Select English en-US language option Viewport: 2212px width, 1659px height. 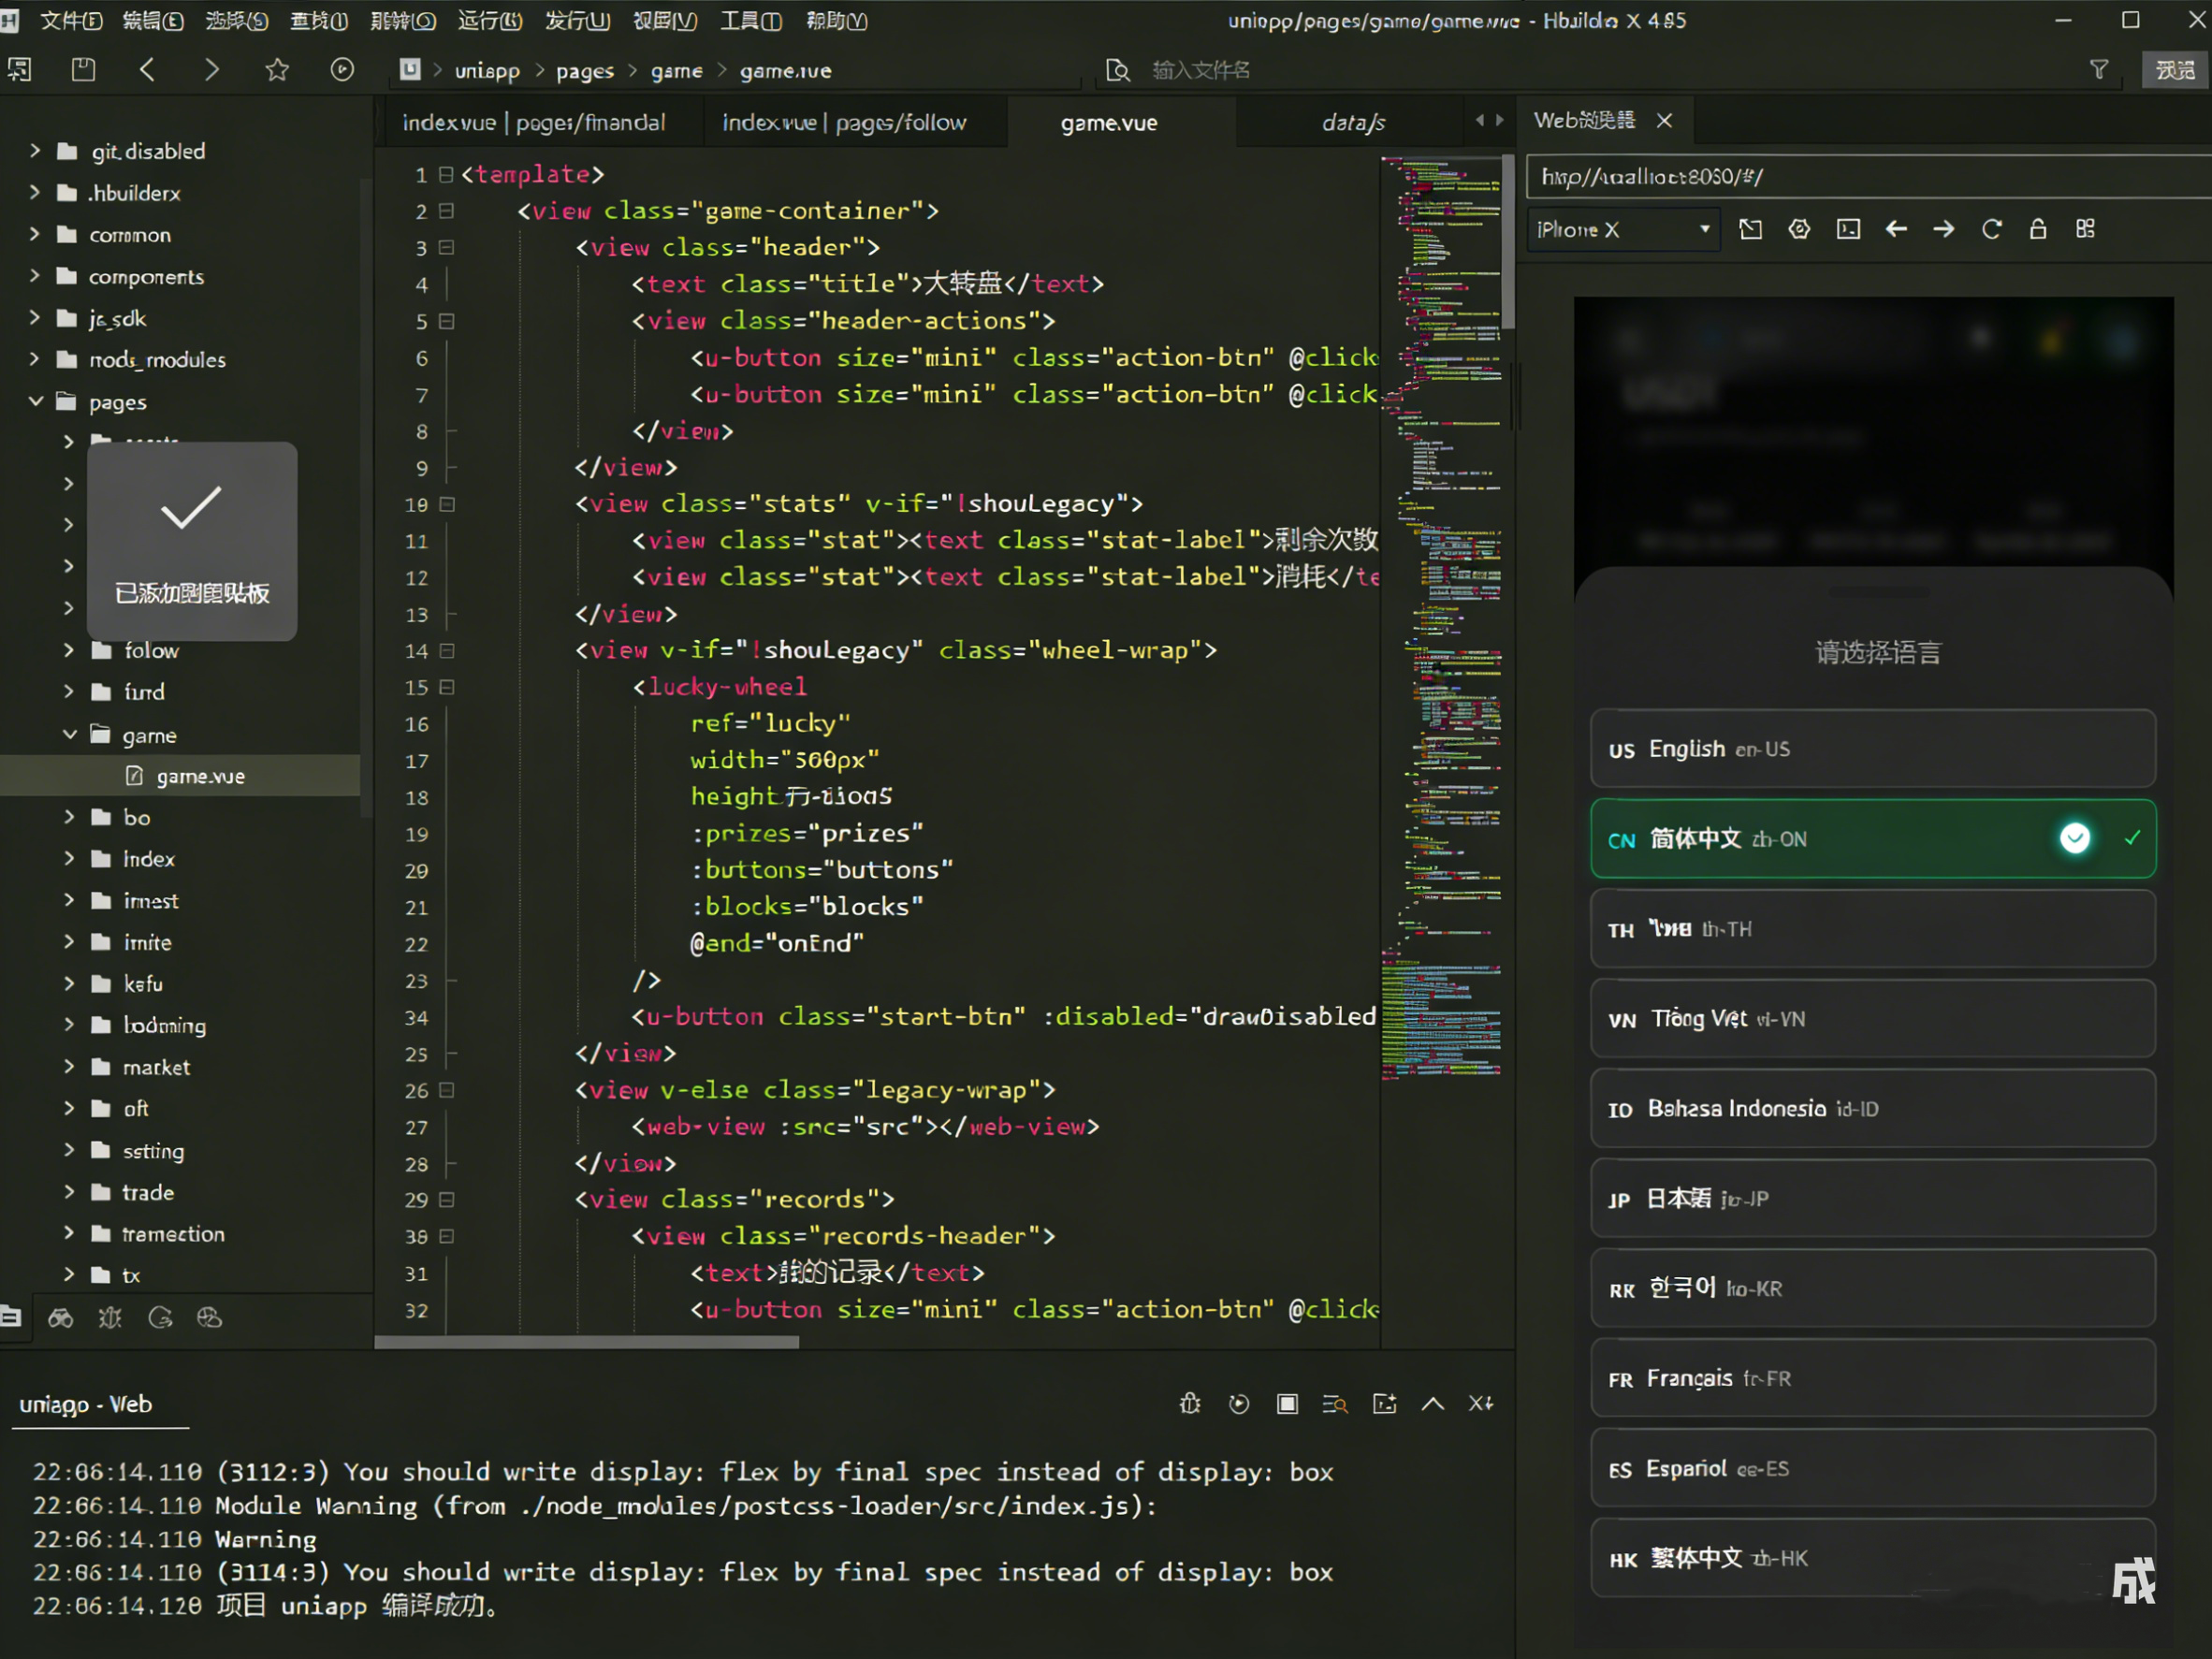(1872, 749)
